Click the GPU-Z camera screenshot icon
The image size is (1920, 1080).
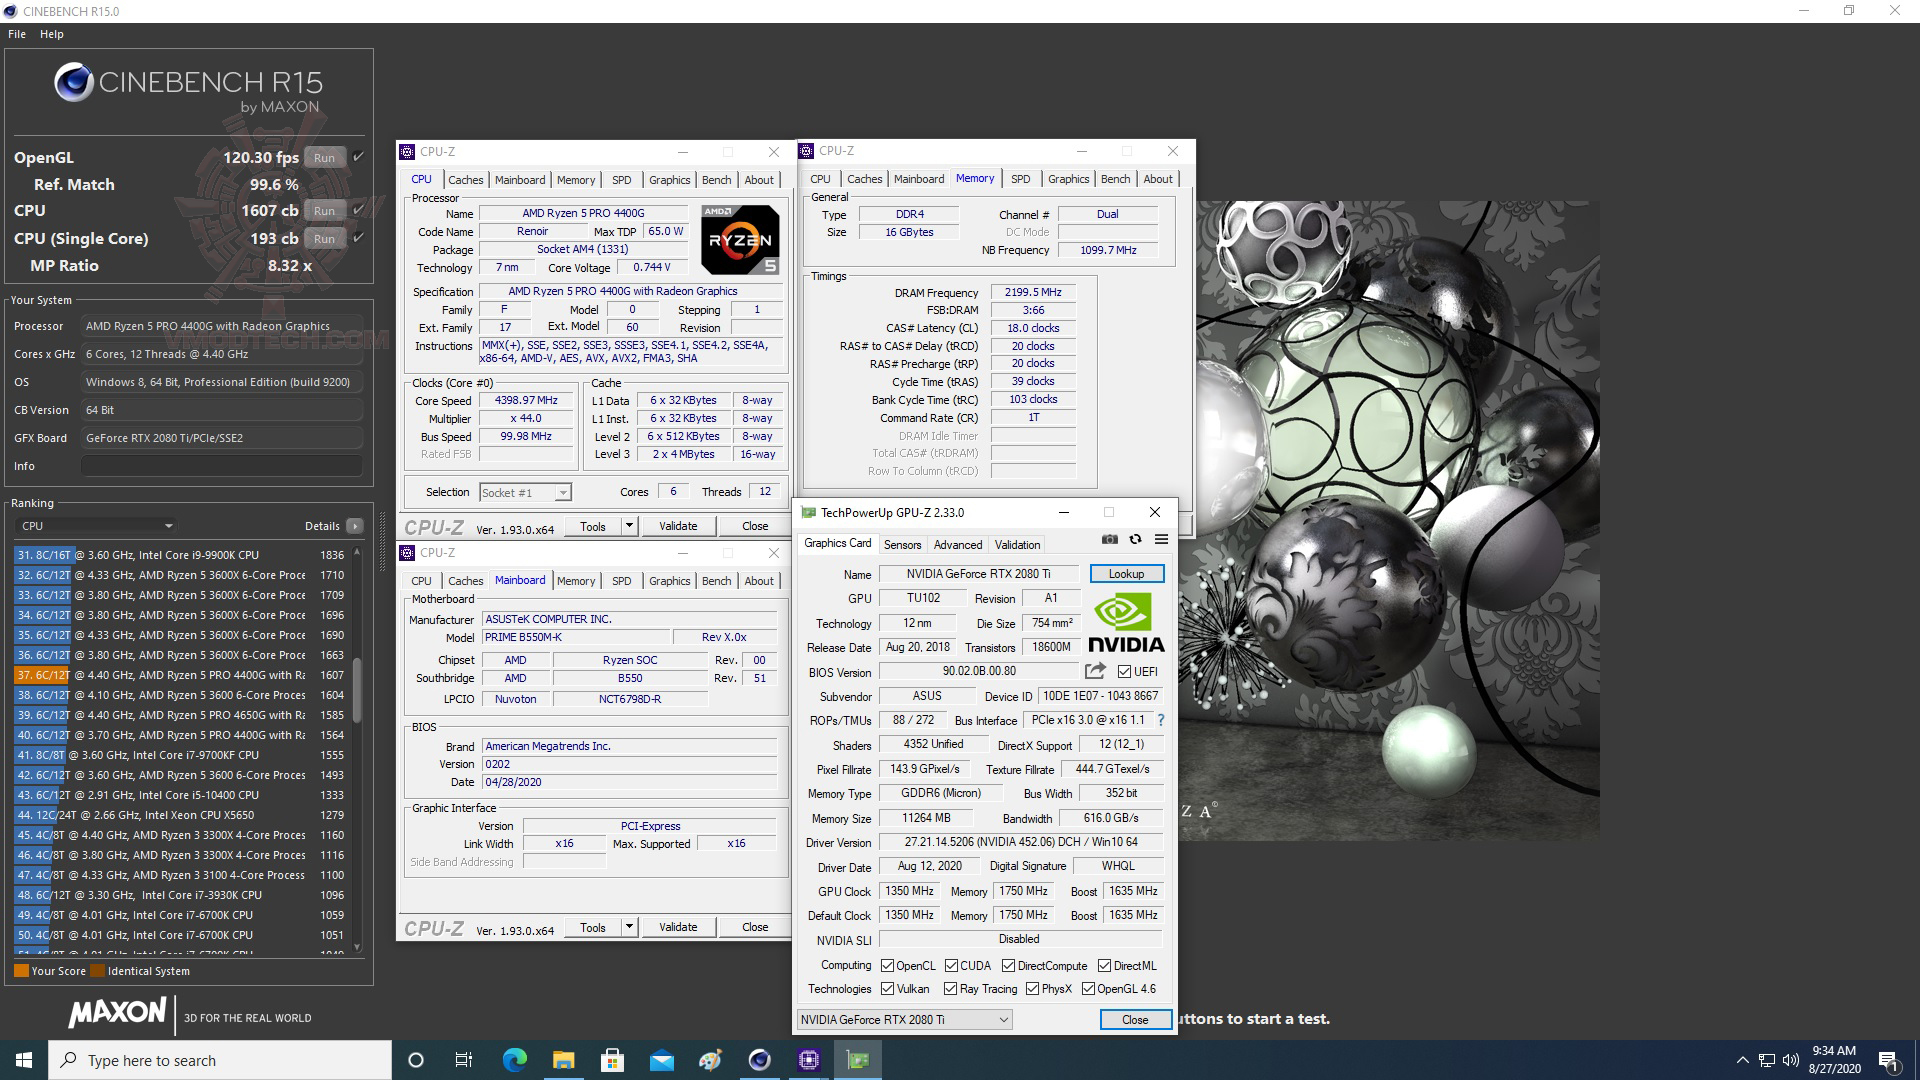pyautogui.click(x=1110, y=540)
